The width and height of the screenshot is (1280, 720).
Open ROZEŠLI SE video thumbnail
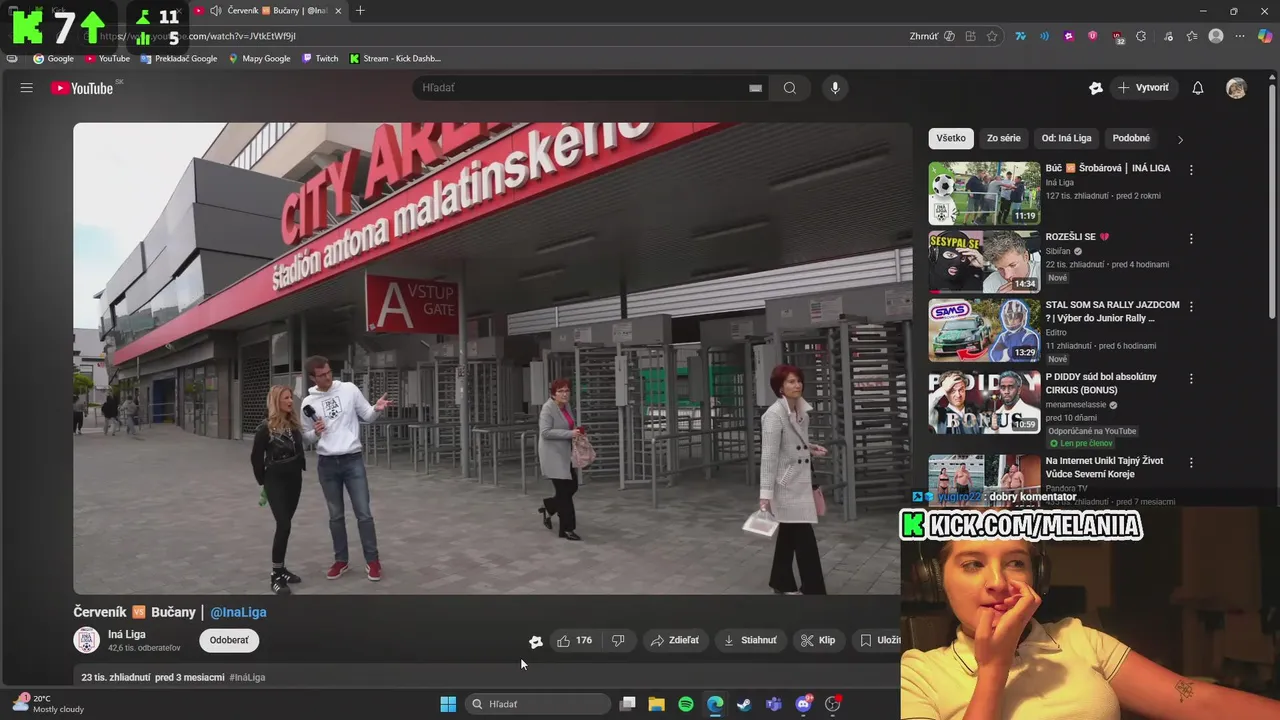tap(984, 262)
